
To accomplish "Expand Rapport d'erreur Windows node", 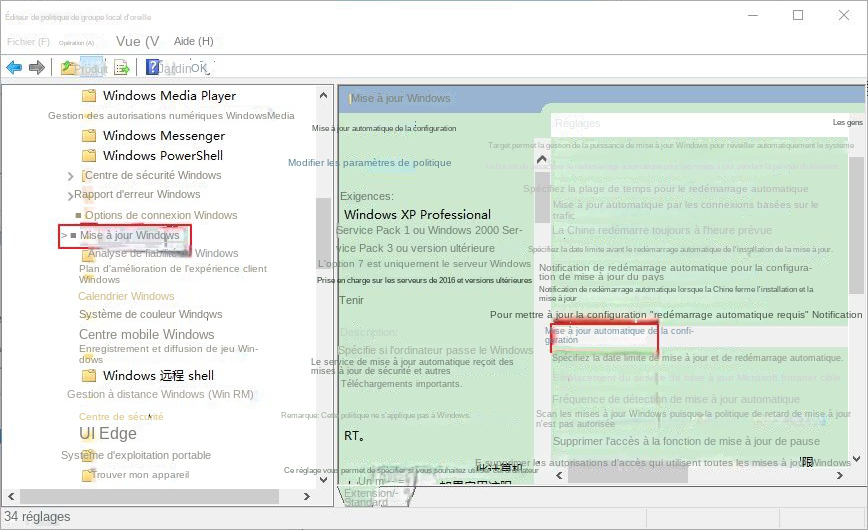I will coord(70,195).
